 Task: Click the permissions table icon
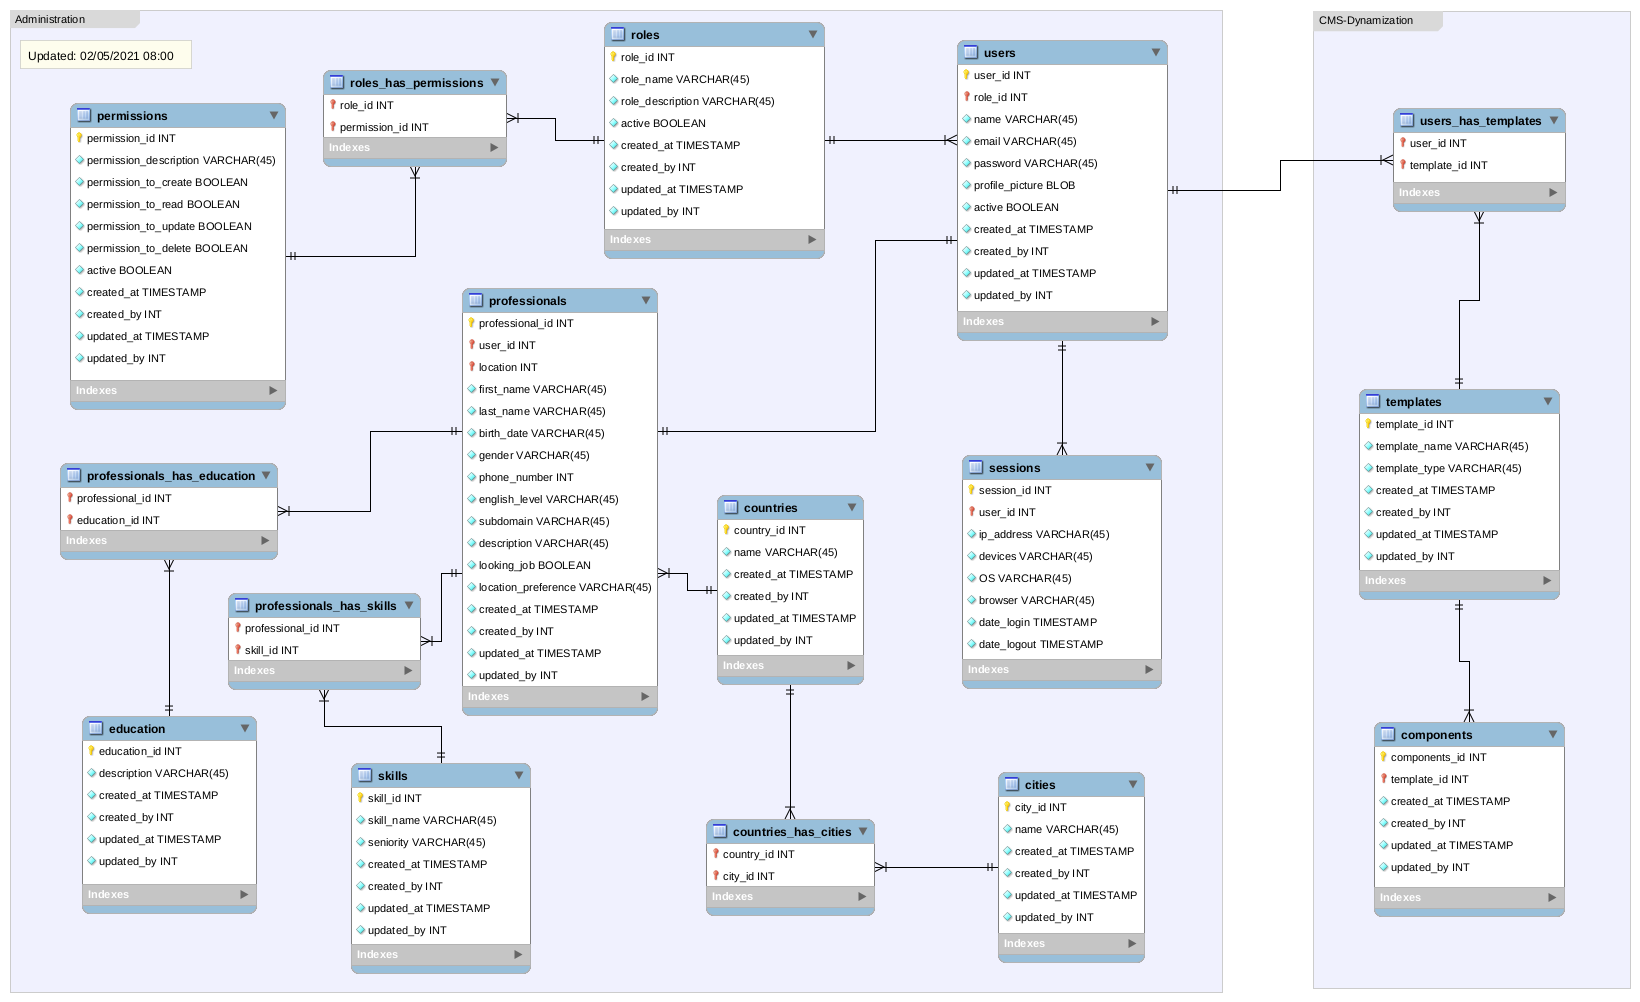84,116
